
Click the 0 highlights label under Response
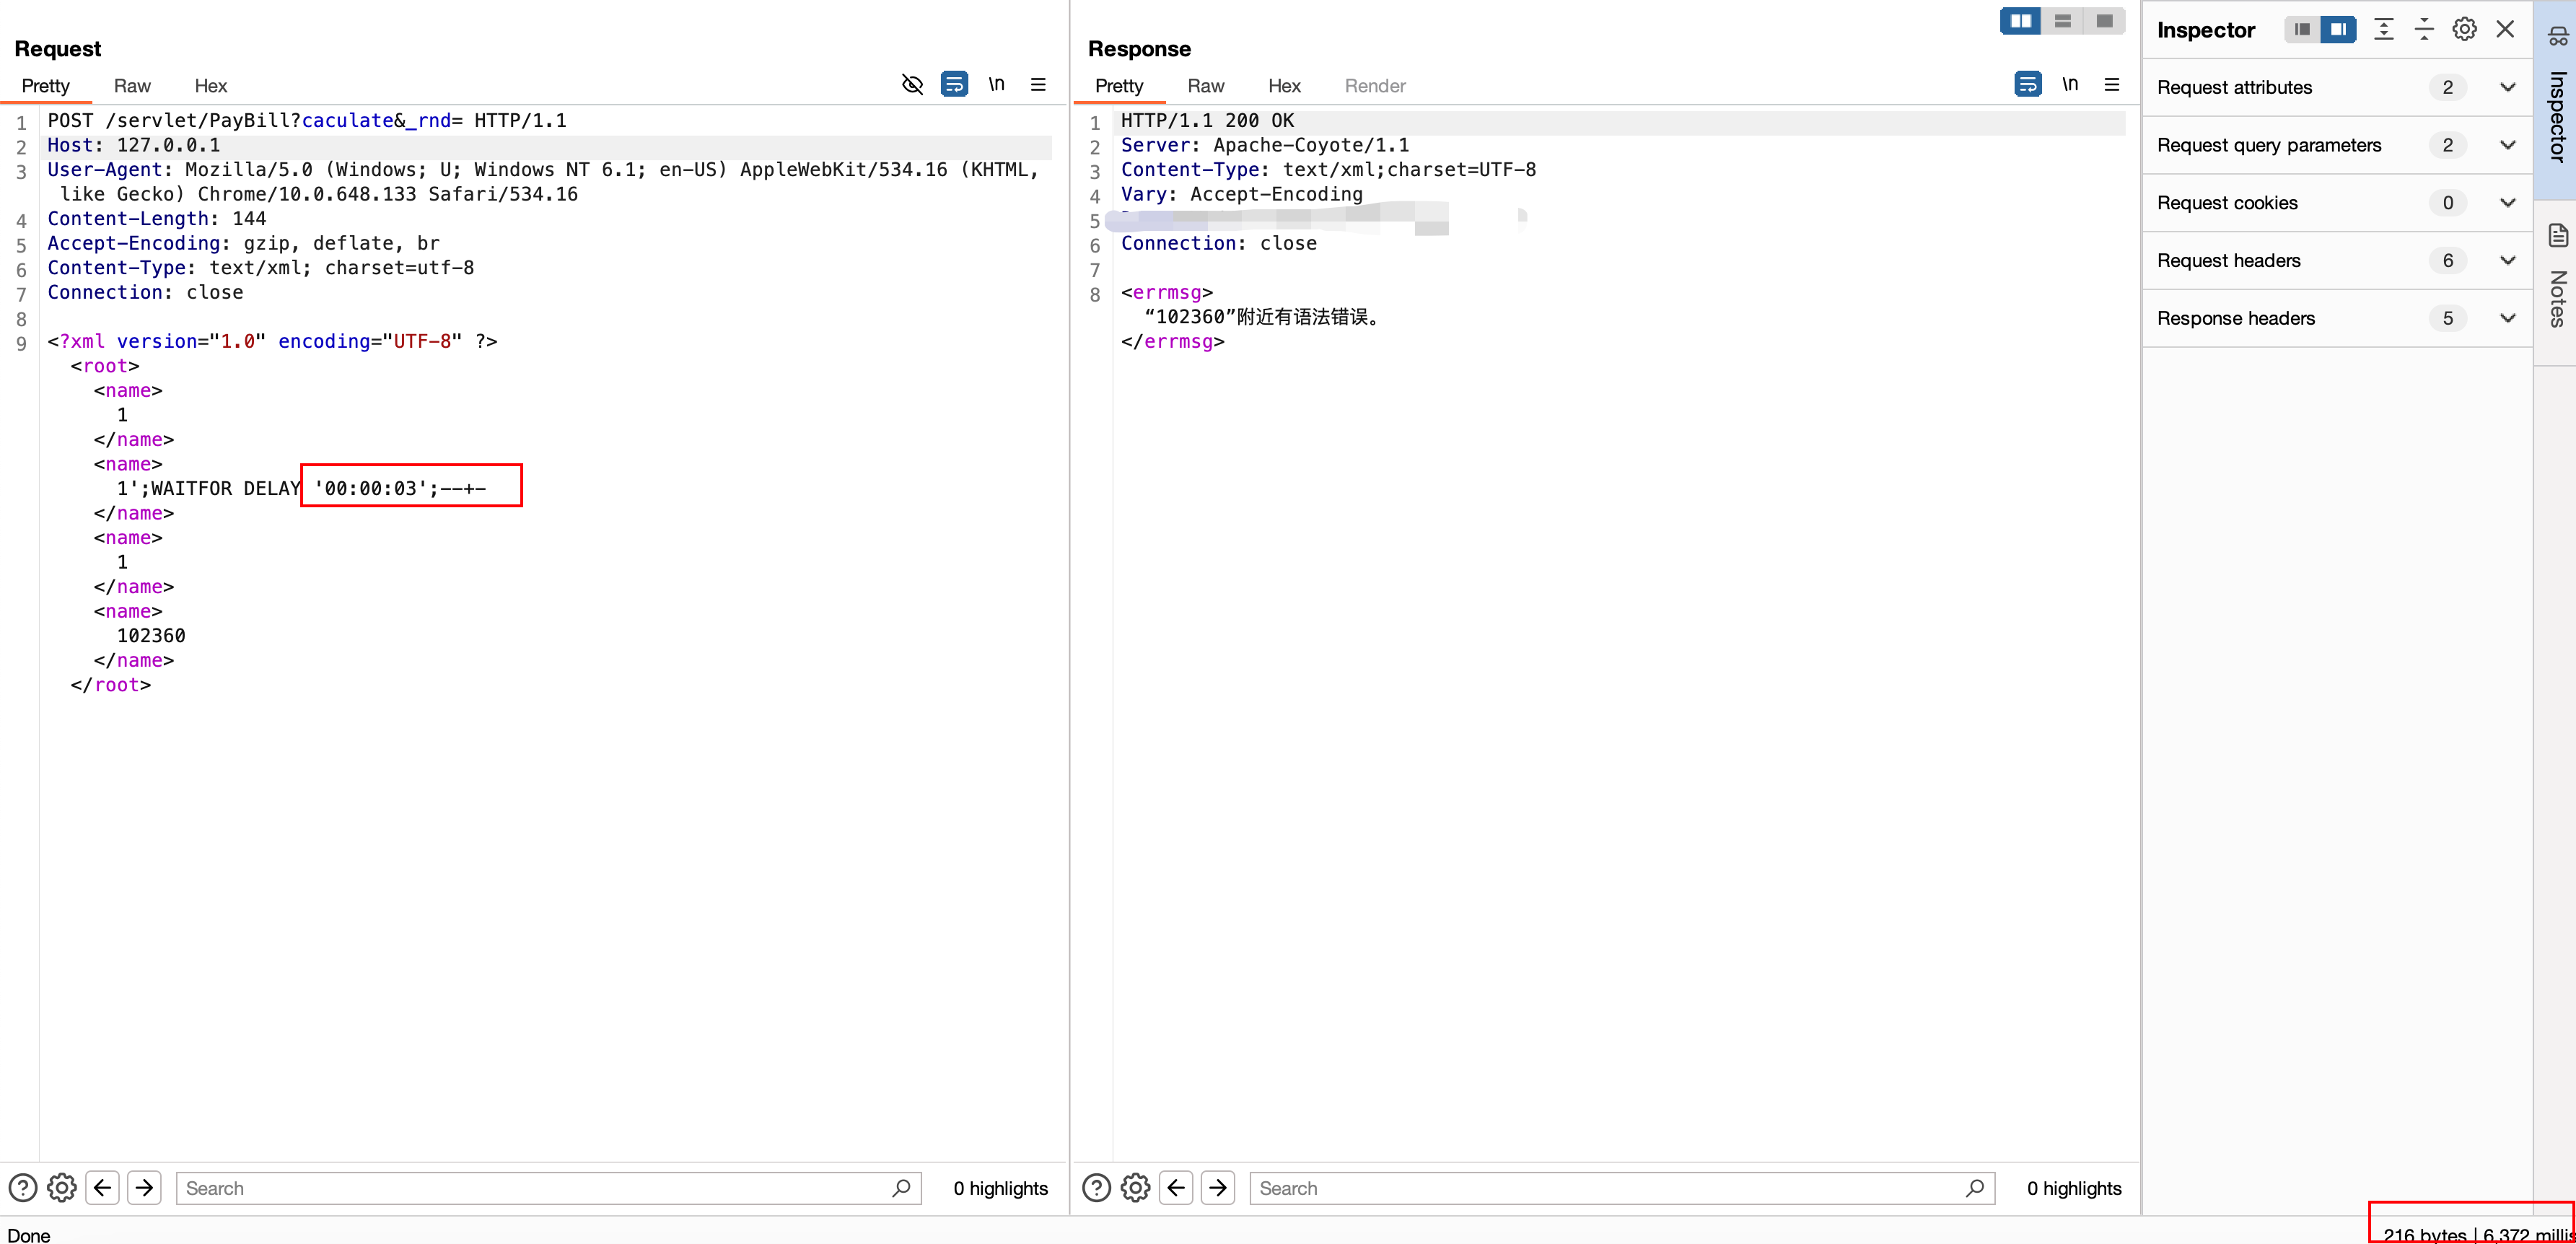(x=2074, y=1188)
